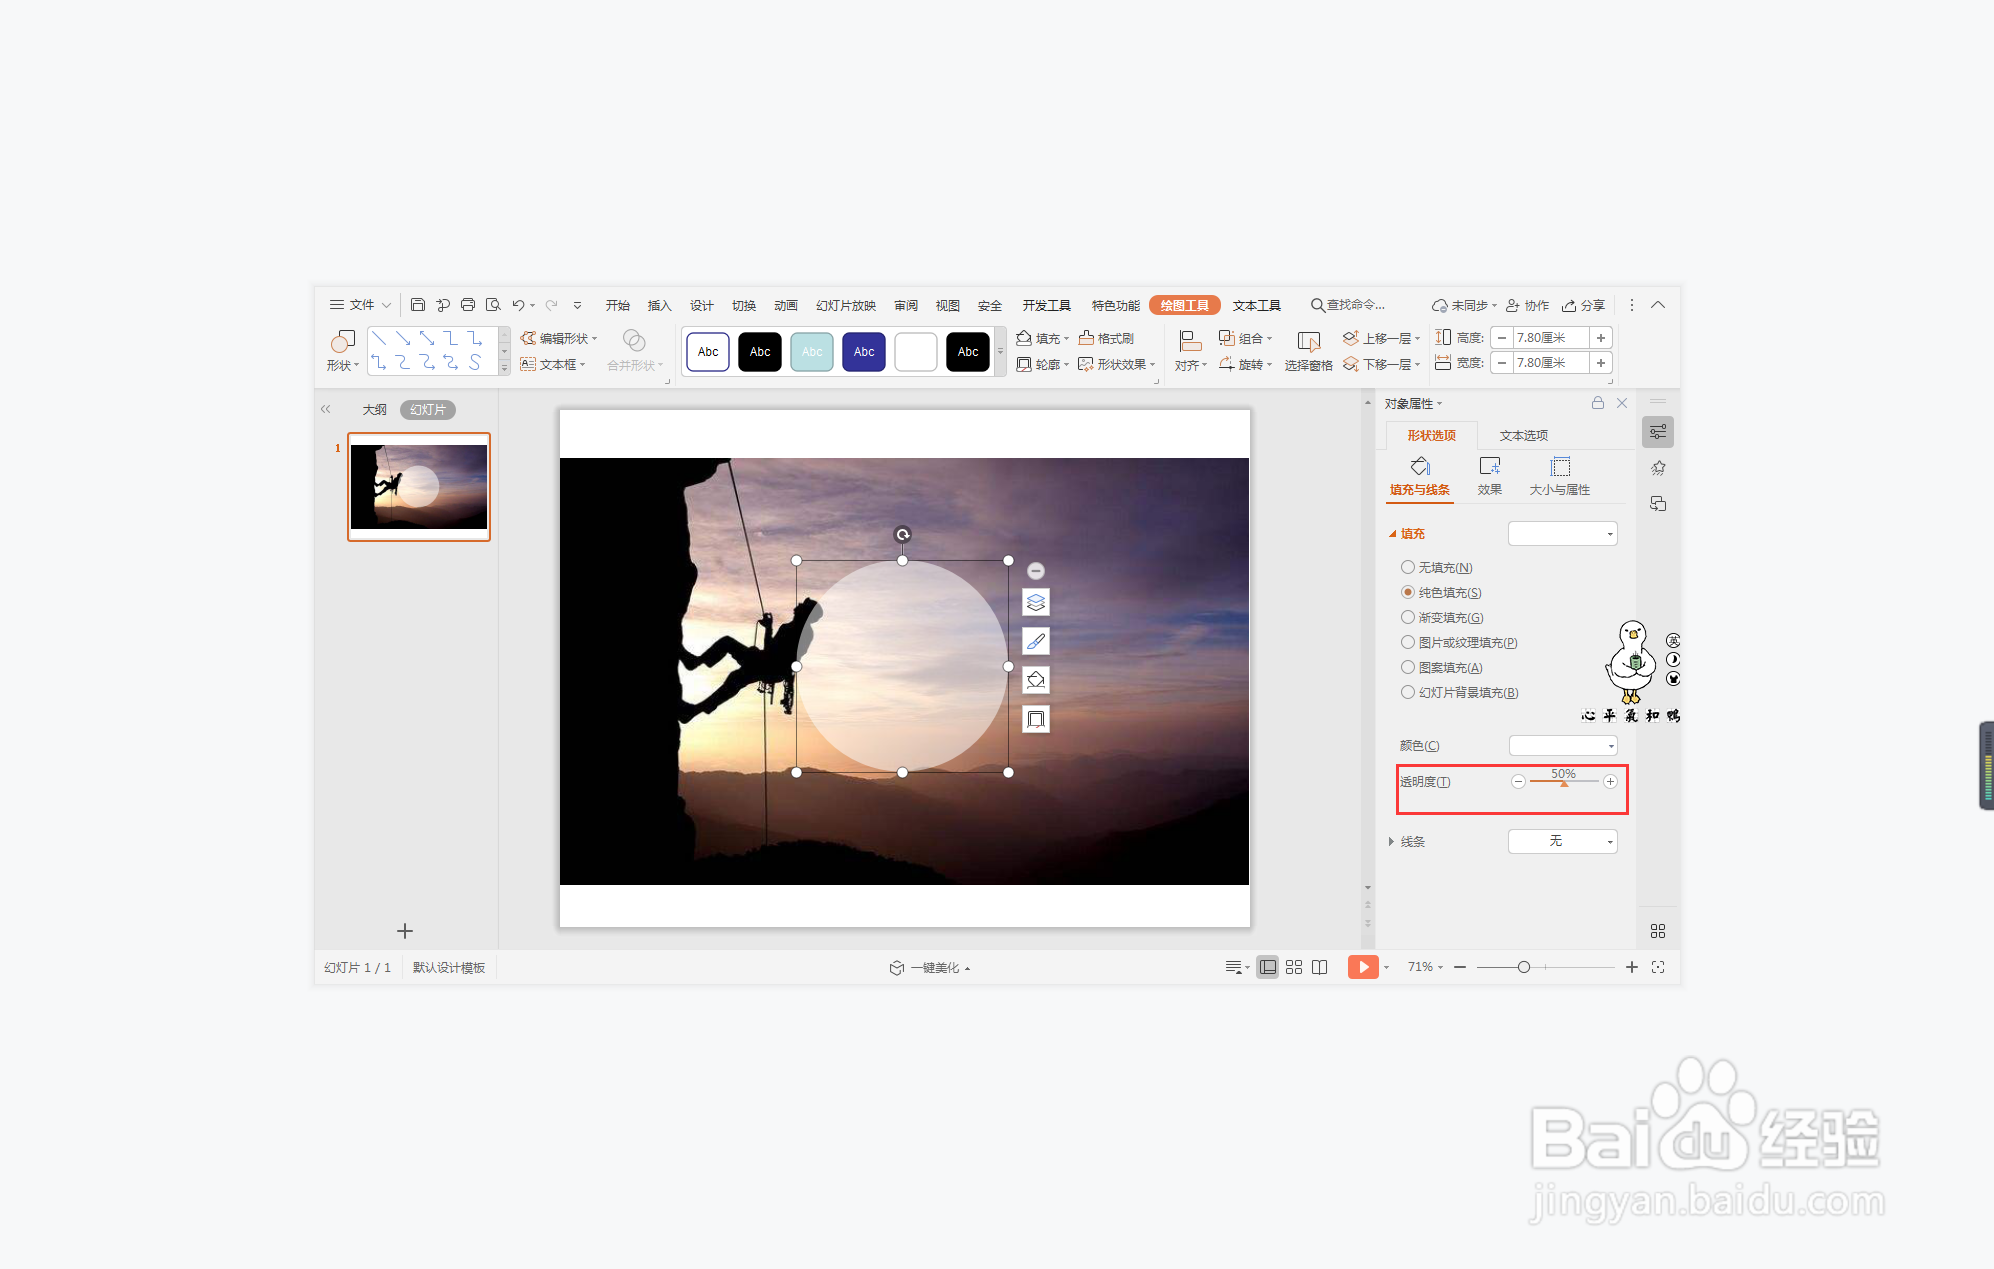Click the brush style floating icon
The height and width of the screenshot is (1269, 1994).
(1036, 642)
